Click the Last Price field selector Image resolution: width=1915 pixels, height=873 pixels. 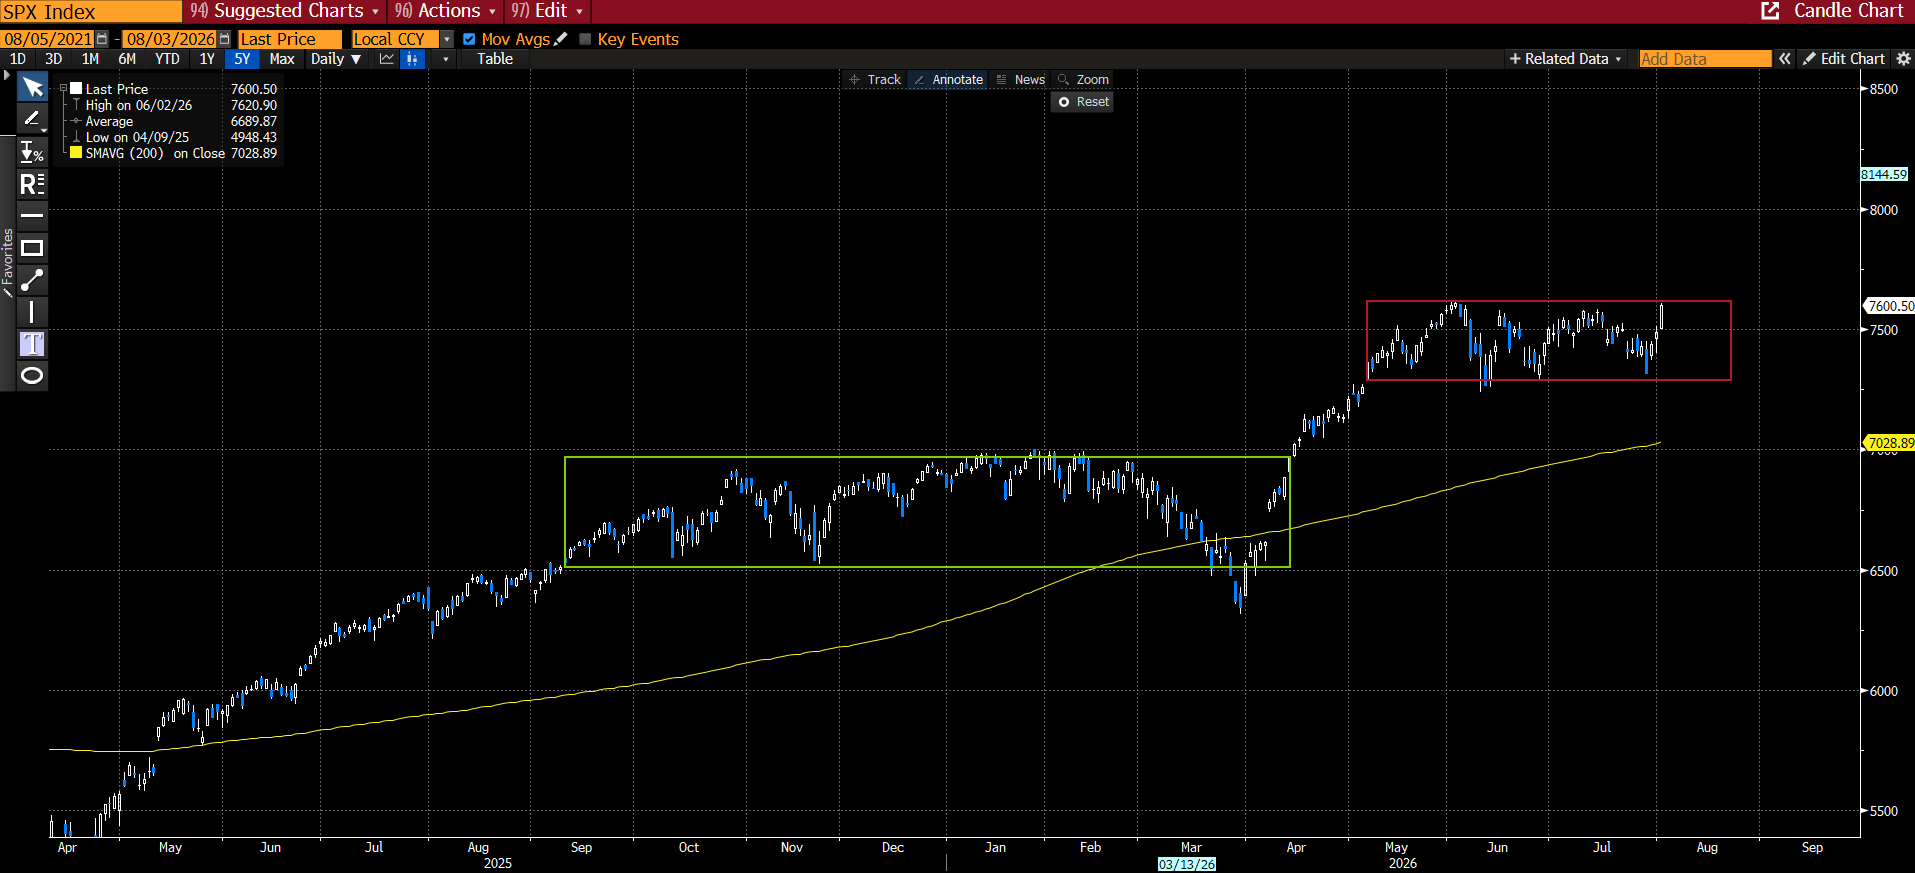290,39
